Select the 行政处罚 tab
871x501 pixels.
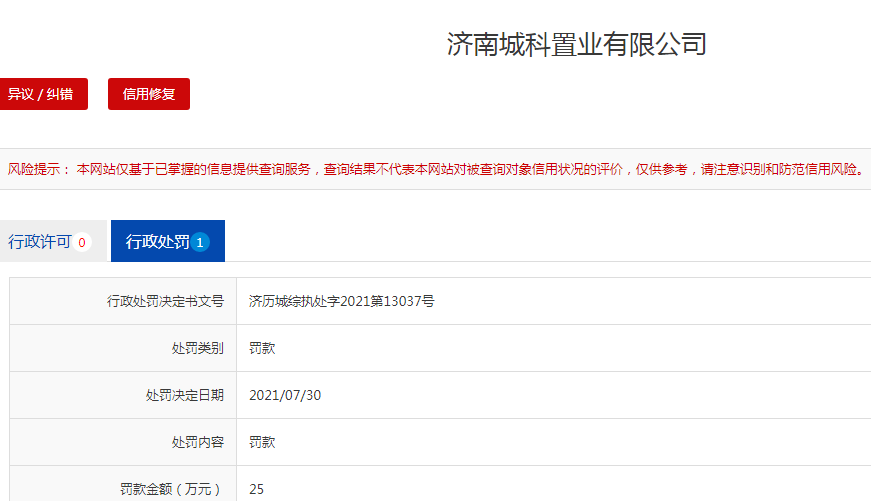pyautogui.click(x=168, y=241)
